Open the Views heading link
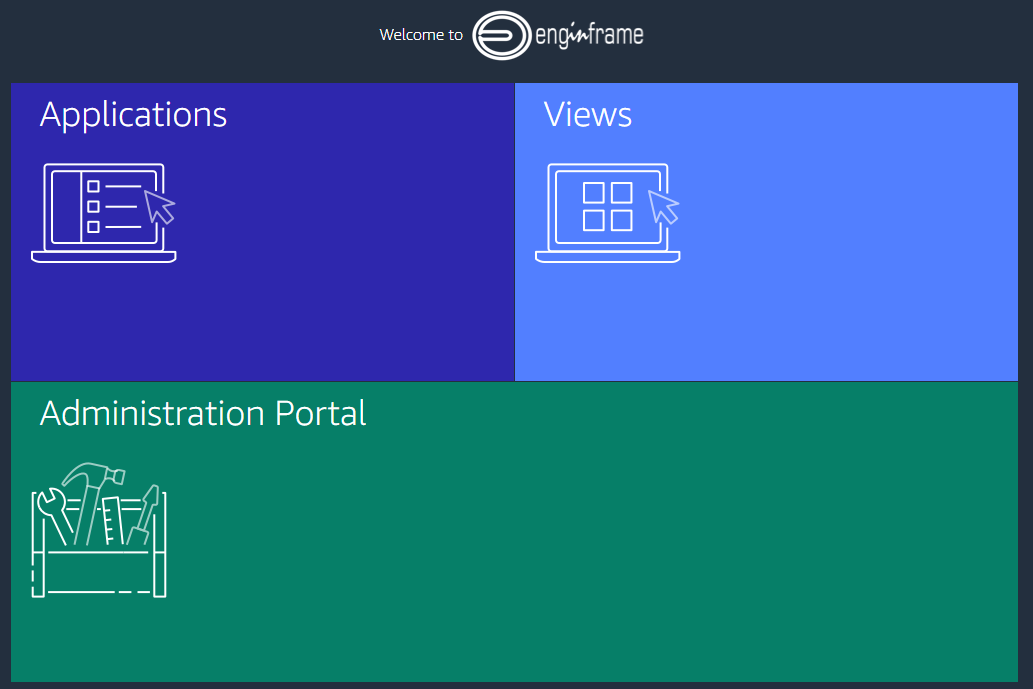1033x689 pixels. pos(588,115)
